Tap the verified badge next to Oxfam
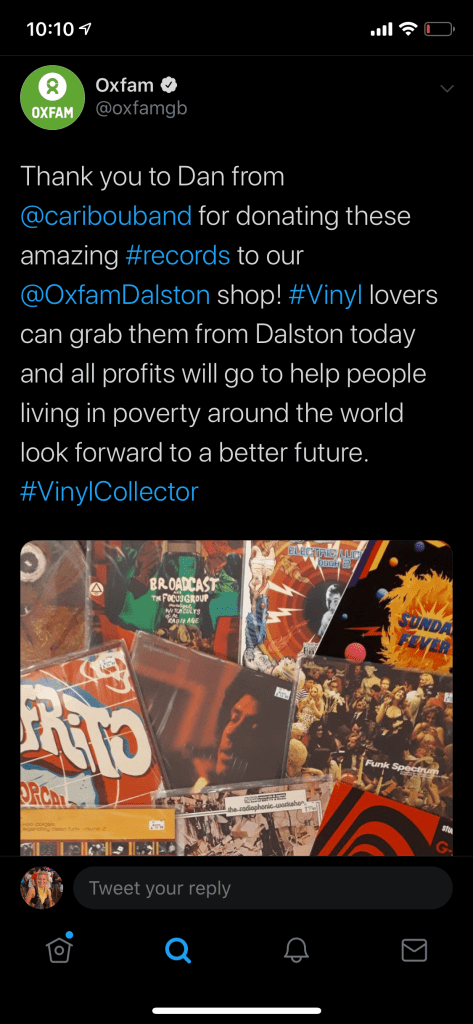473x1024 pixels. coord(169,85)
